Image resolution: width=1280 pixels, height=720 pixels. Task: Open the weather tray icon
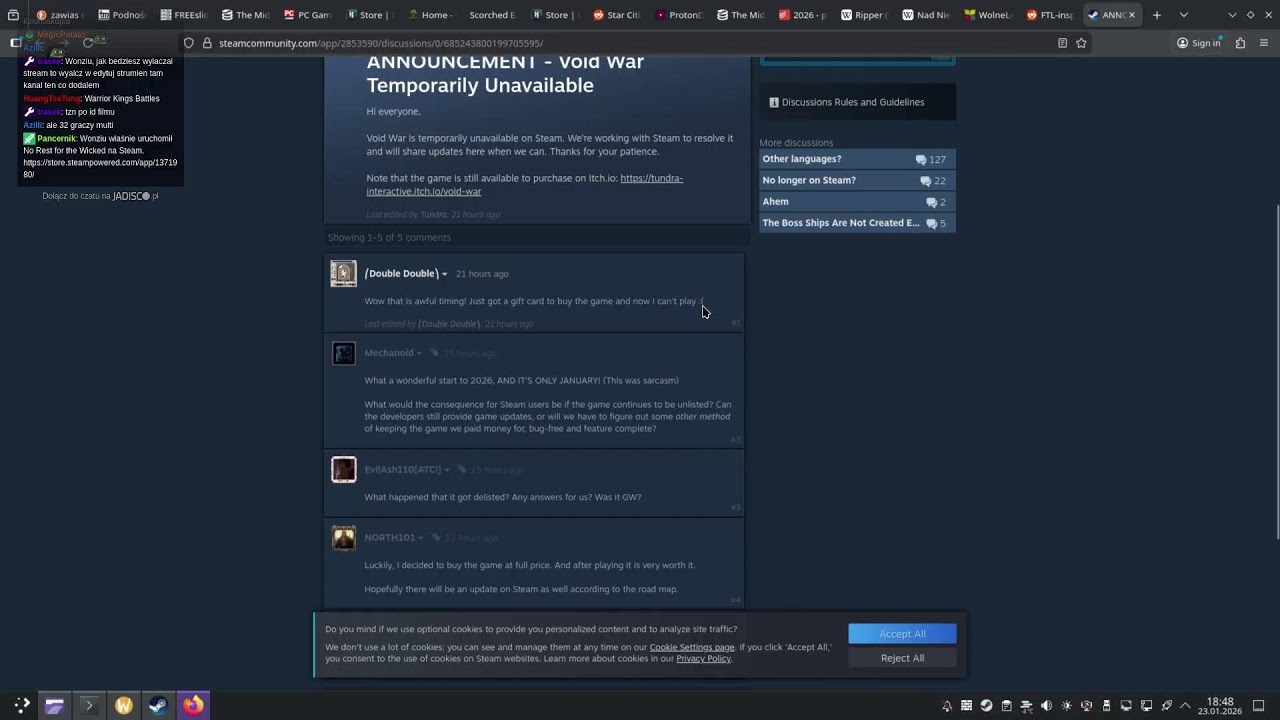pos(1027,706)
